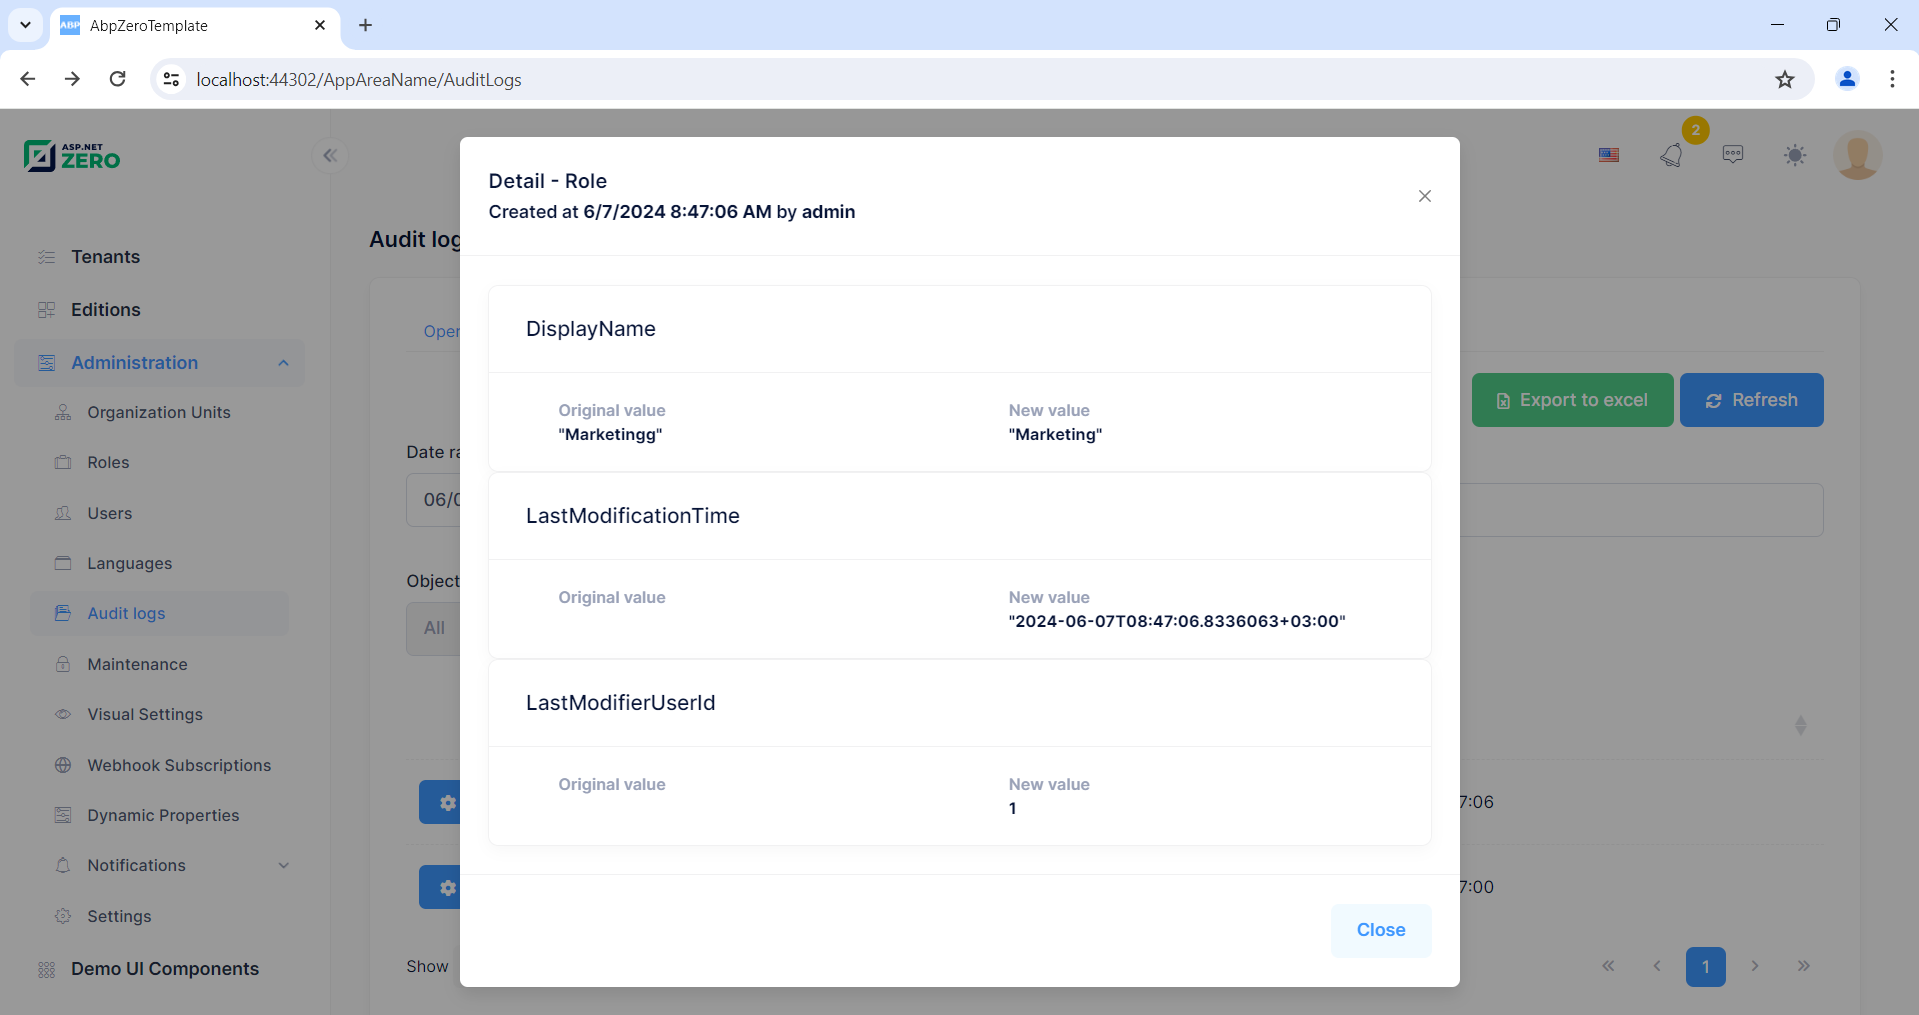Click the Notifications bell icon in sidebar
The width and height of the screenshot is (1919, 1015).
pyautogui.click(x=63, y=865)
